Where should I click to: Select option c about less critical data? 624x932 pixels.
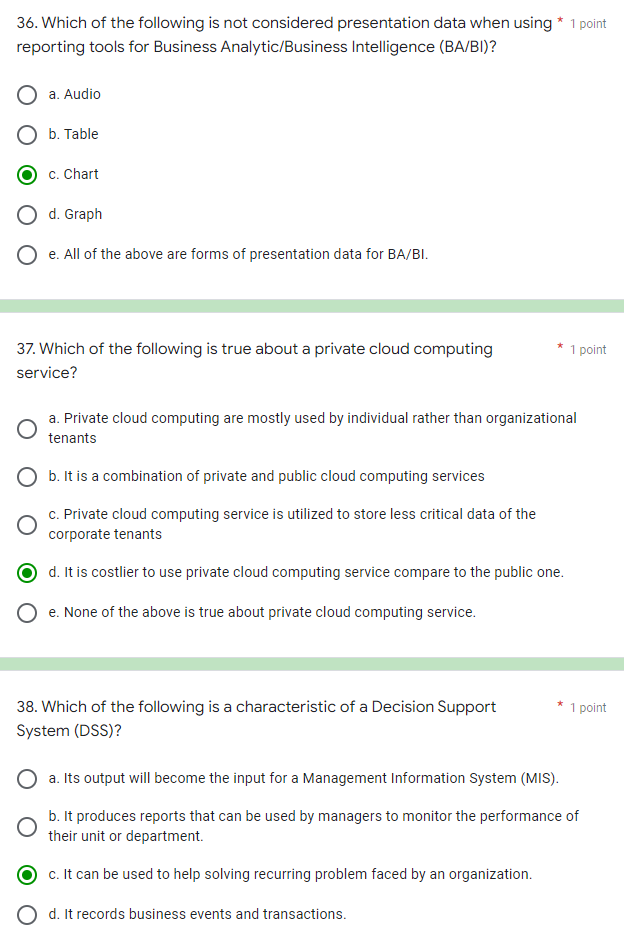(27, 524)
